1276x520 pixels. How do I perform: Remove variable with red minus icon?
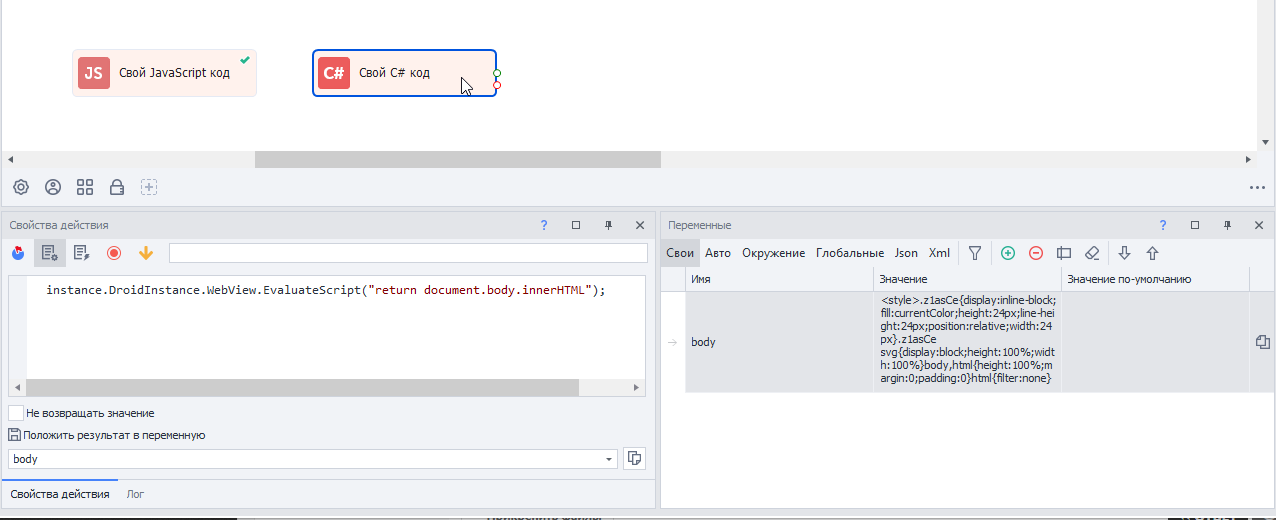click(1036, 253)
